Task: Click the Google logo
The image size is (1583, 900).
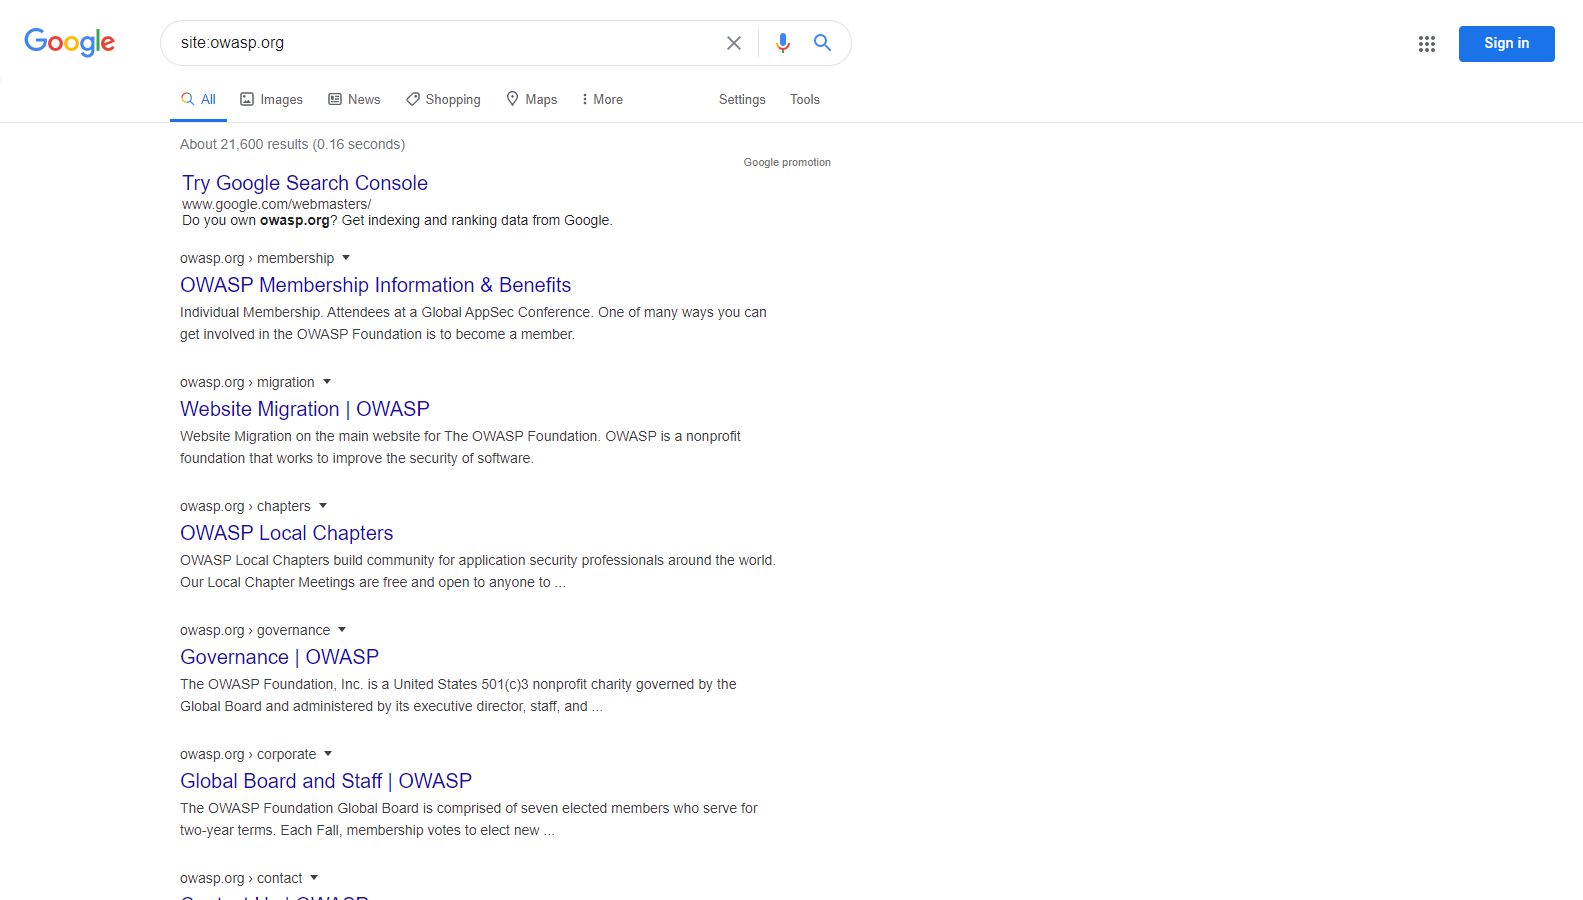Action: pos(69,42)
